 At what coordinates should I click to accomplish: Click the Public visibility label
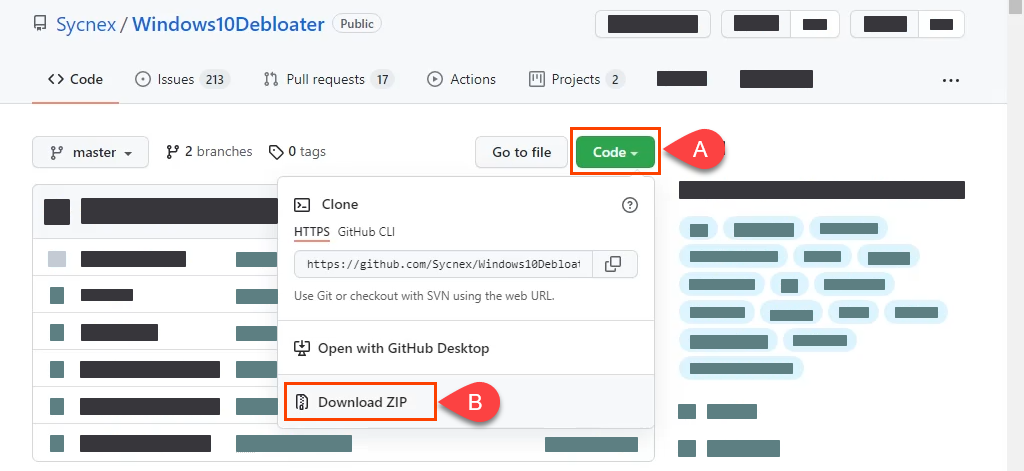(357, 24)
